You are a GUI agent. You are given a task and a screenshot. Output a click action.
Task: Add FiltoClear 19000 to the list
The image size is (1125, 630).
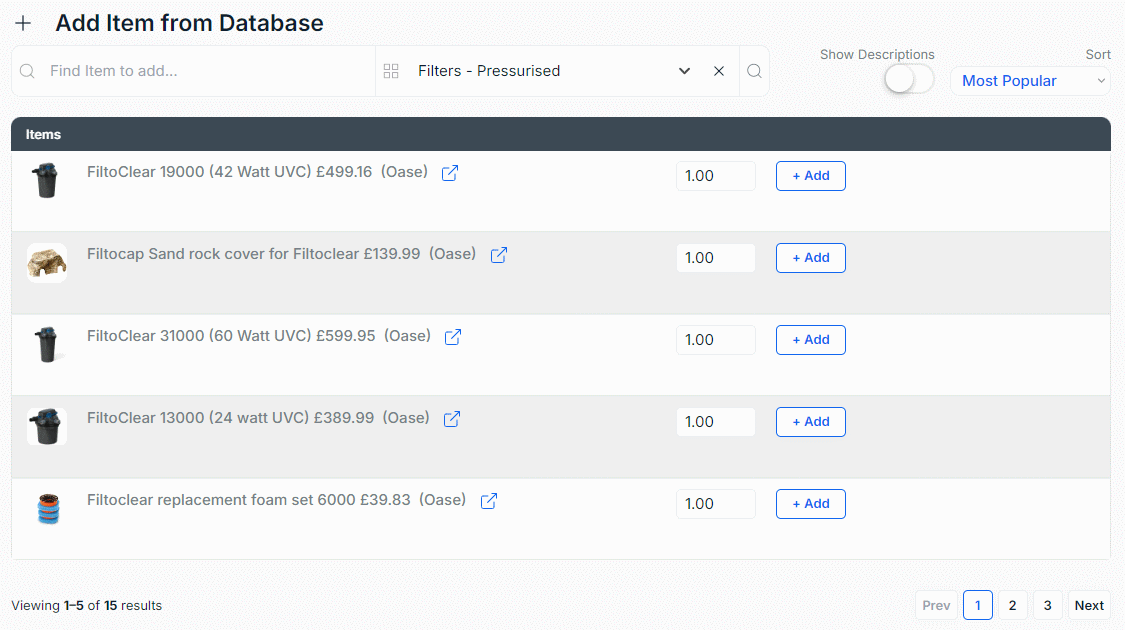click(811, 176)
